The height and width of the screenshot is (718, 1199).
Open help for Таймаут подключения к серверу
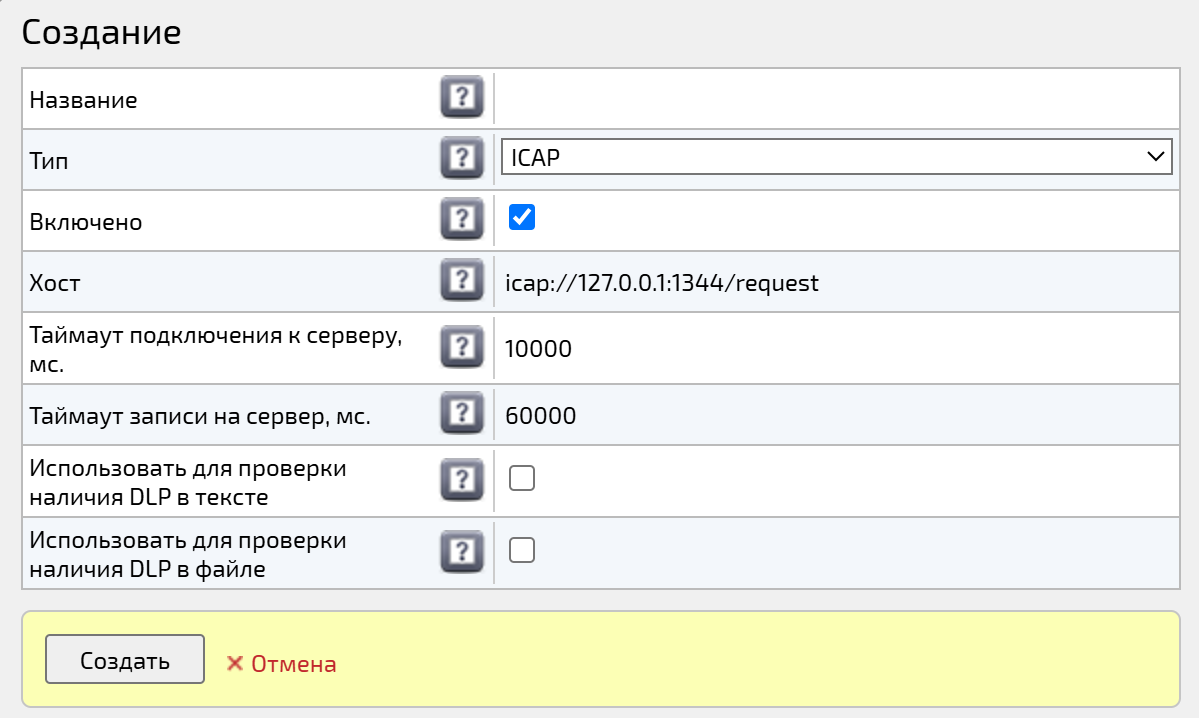coord(462,347)
